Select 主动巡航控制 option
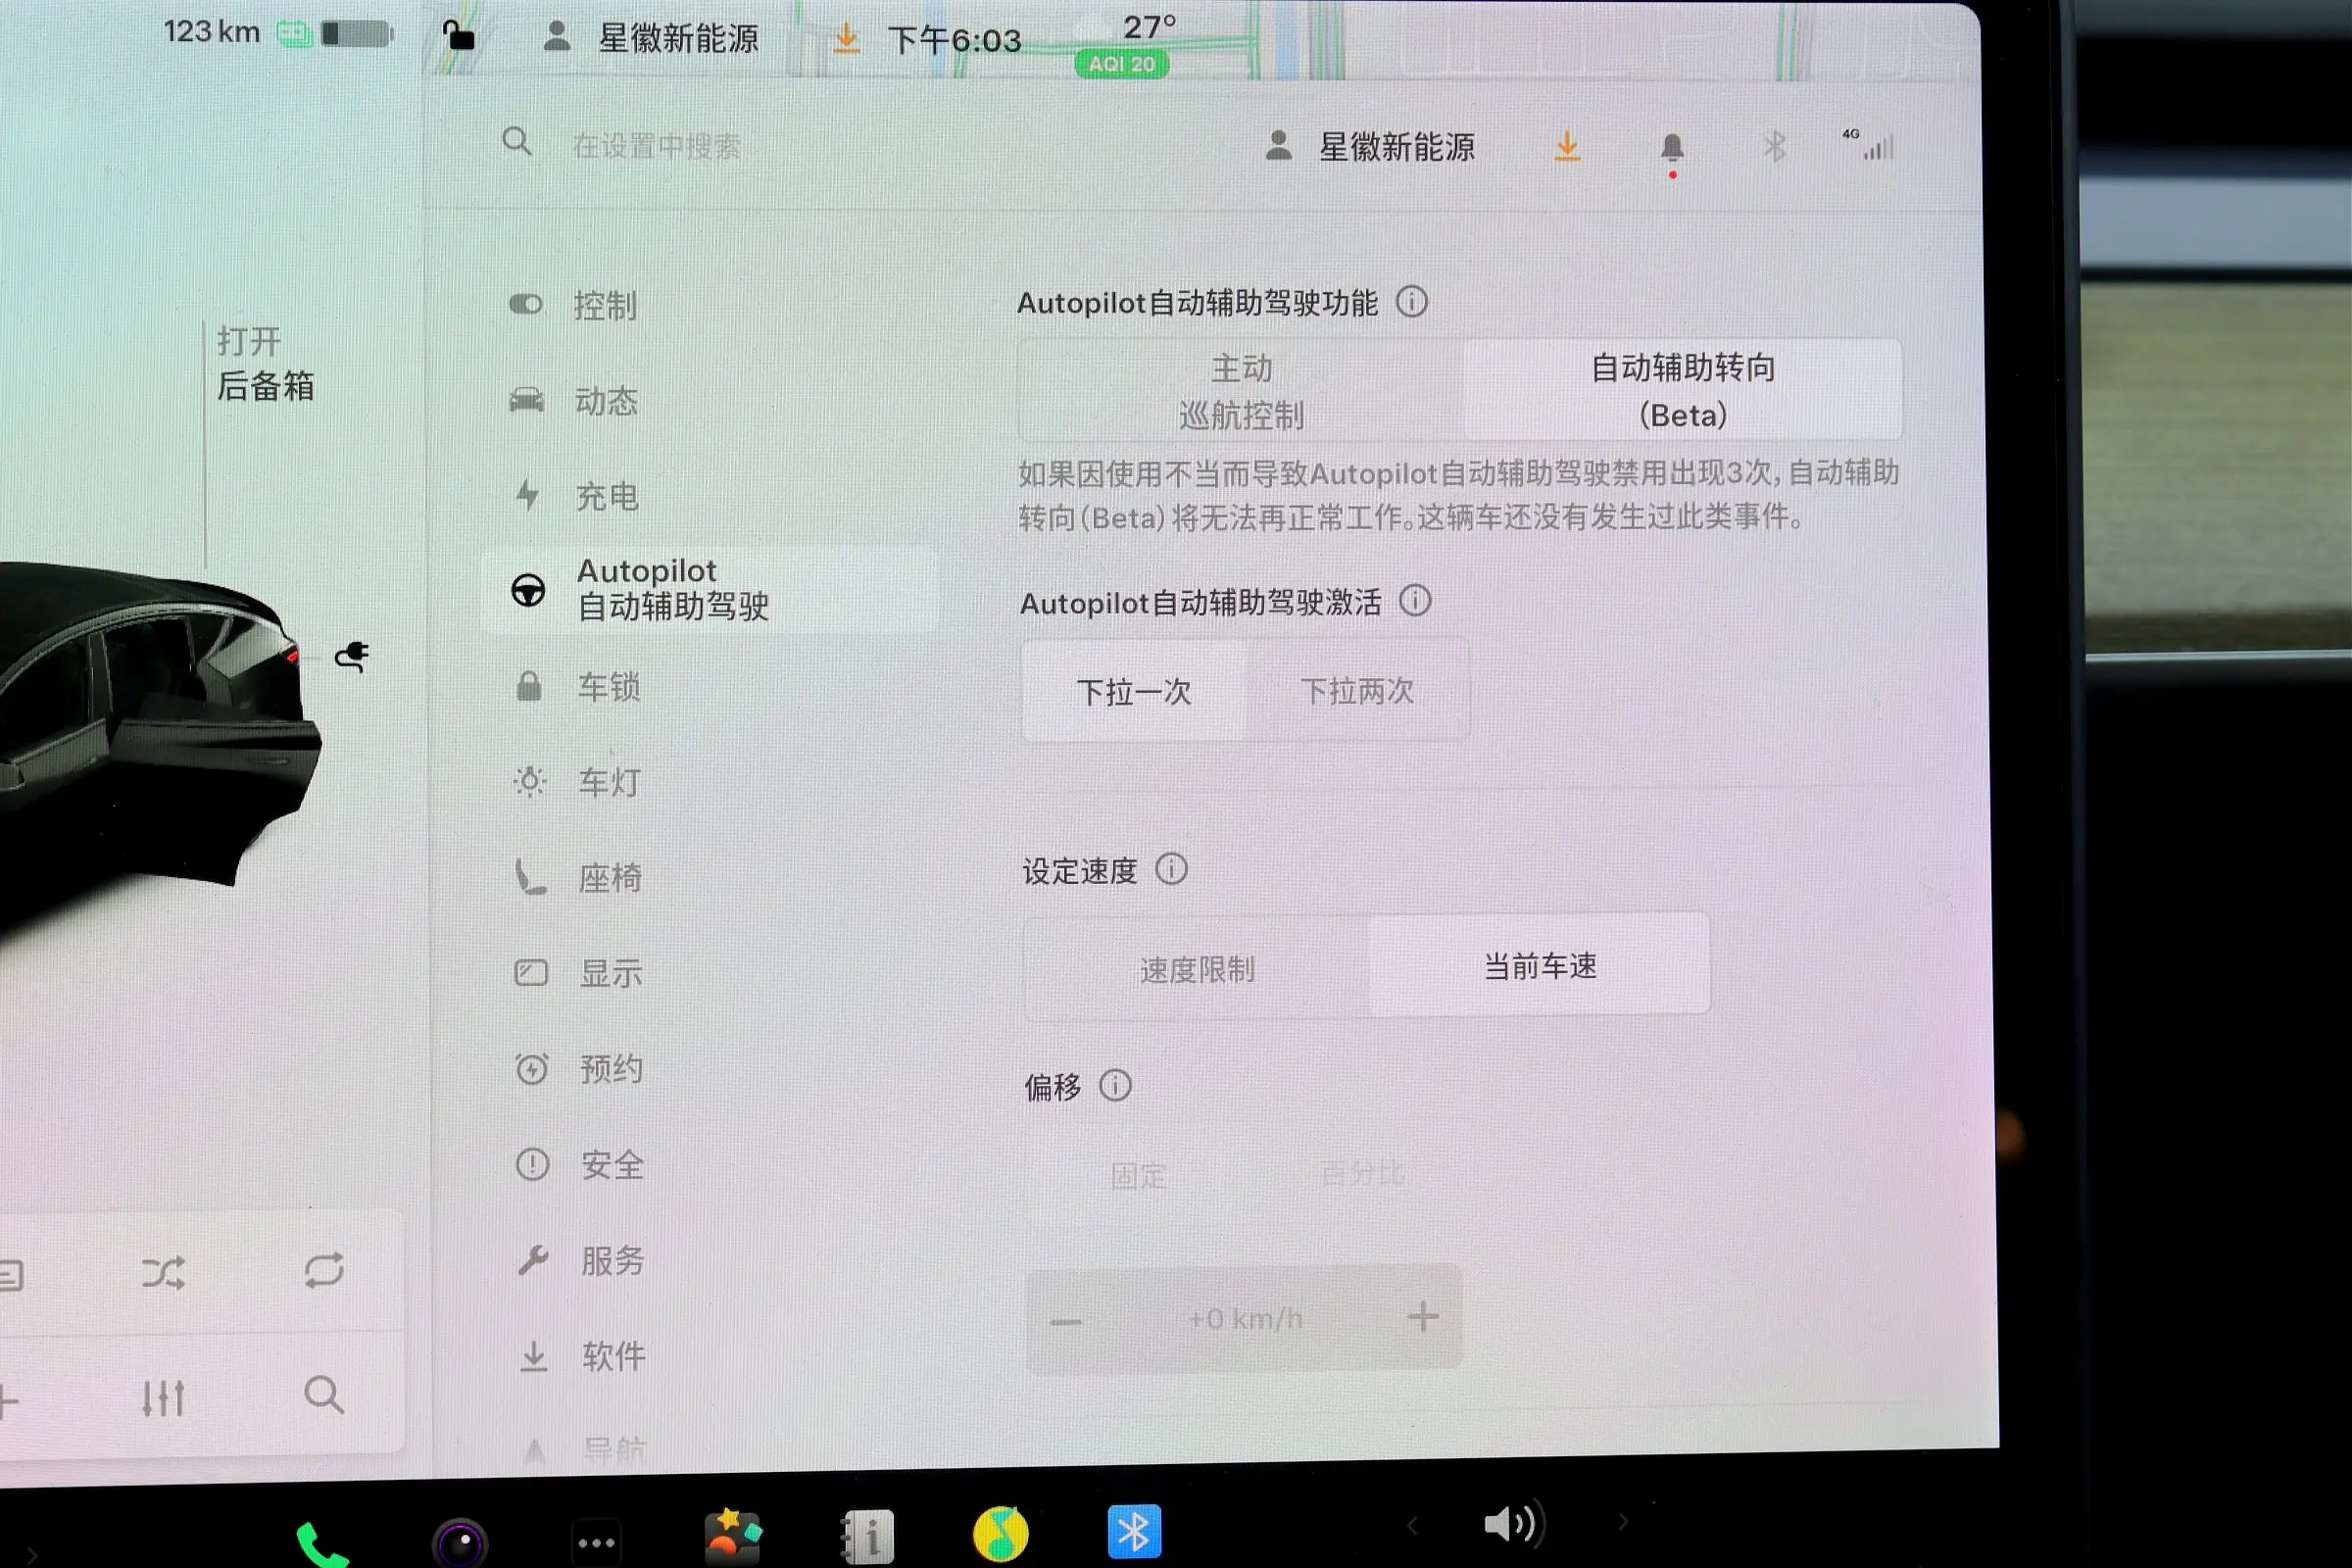Image resolution: width=2352 pixels, height=1568 pixels. (x=1241, y=391)
